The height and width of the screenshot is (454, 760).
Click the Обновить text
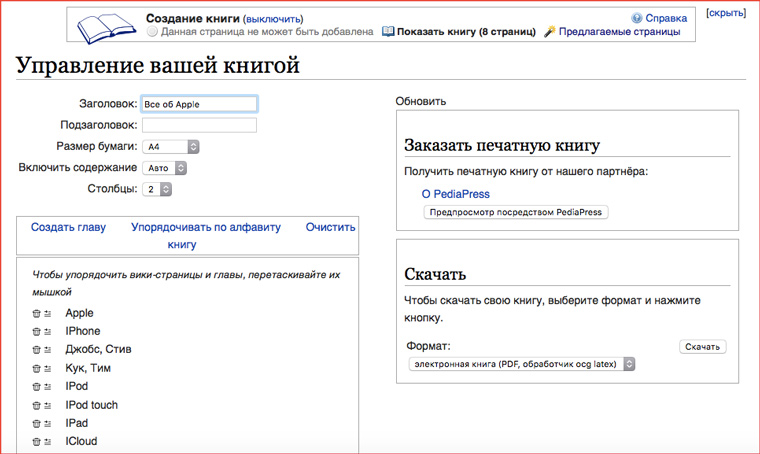click(x=421, y=101)
